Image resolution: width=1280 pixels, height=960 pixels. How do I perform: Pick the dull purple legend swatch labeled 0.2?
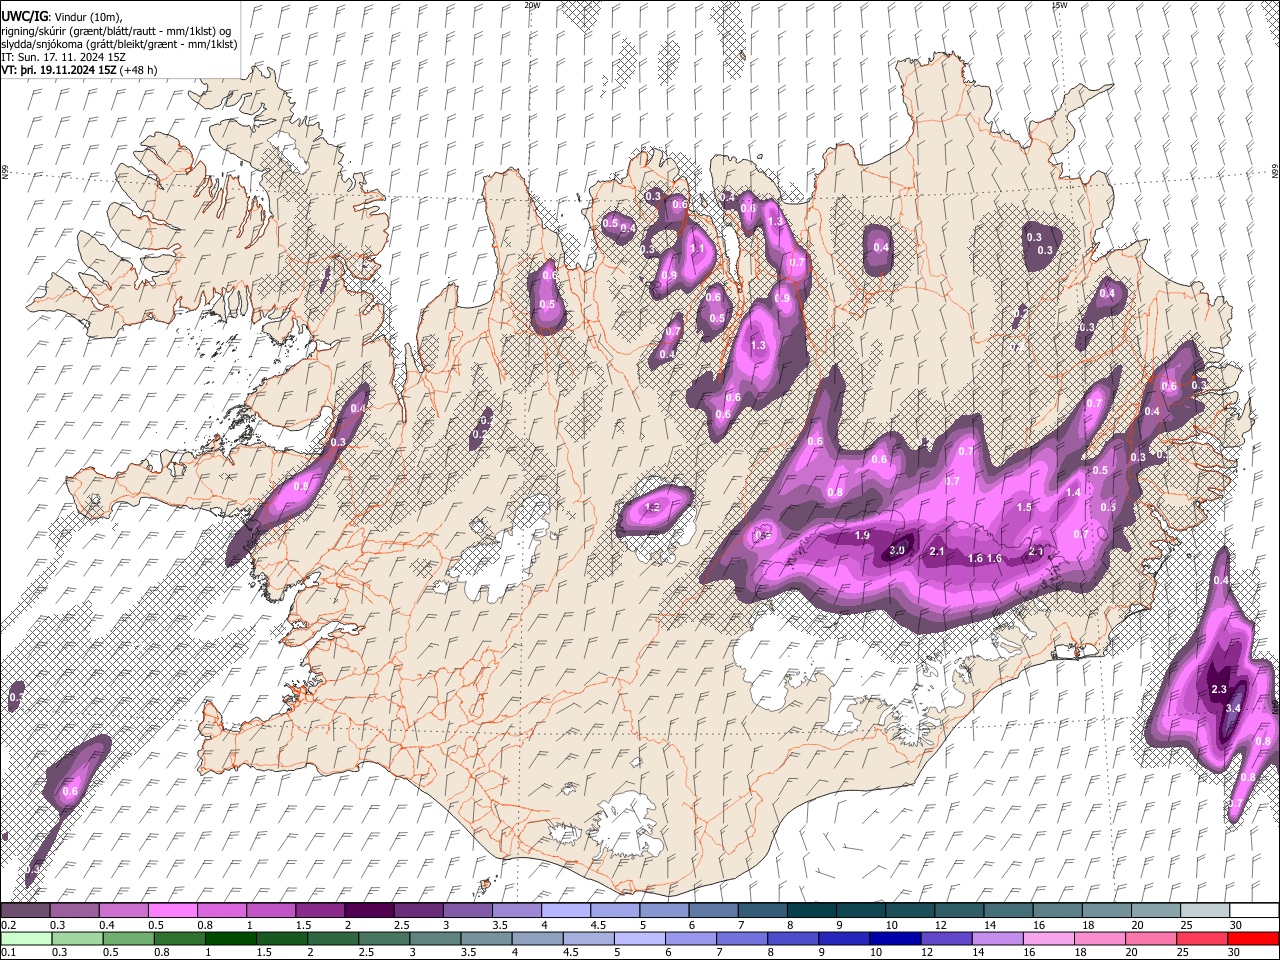[x=25, y=911]
